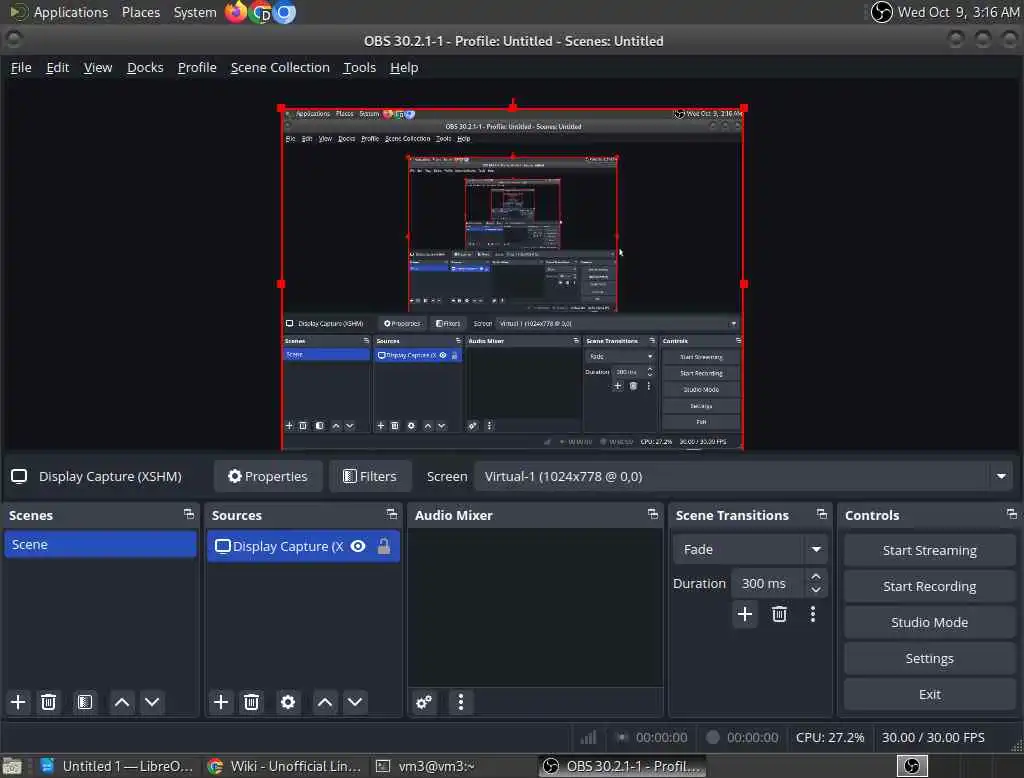
Task: Open source Properties button in toolbar
Action: click(268, 476)
